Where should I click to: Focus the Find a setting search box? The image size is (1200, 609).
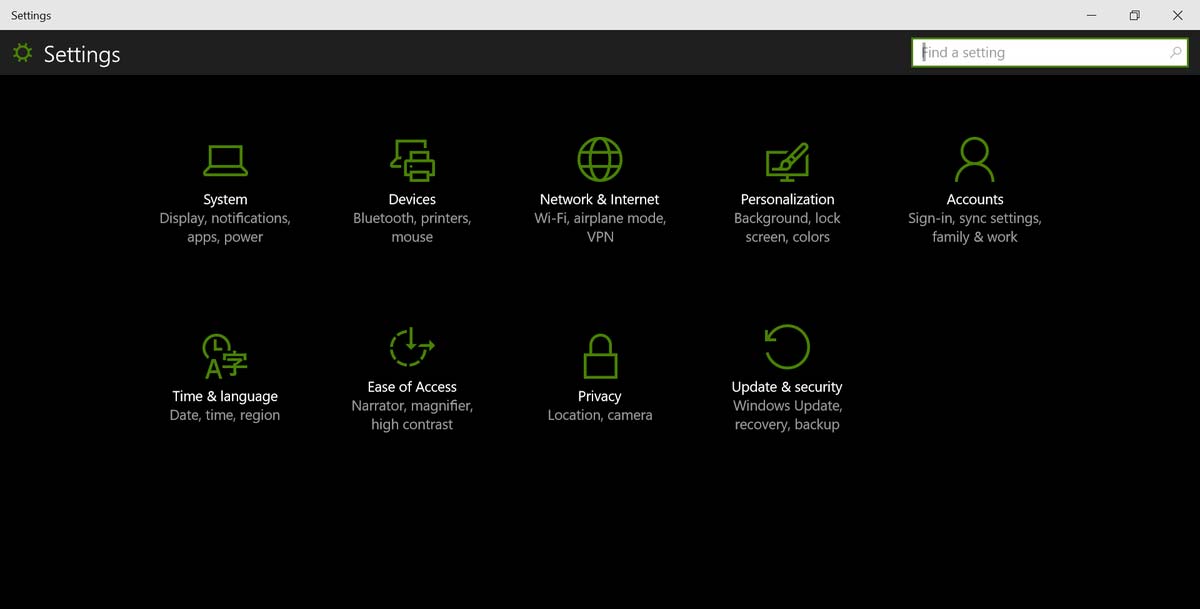(1050, 53)
